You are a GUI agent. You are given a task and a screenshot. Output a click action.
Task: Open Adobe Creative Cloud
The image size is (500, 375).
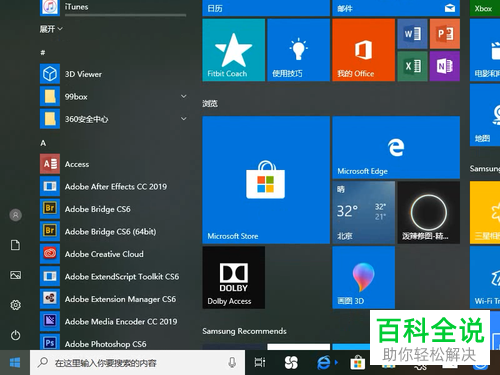pos(113,254)
